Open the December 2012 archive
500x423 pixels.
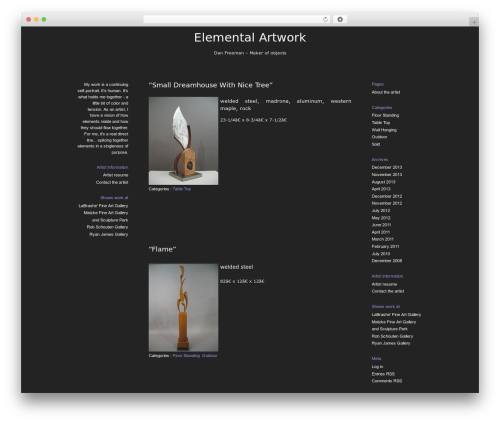tap(387, 196)
